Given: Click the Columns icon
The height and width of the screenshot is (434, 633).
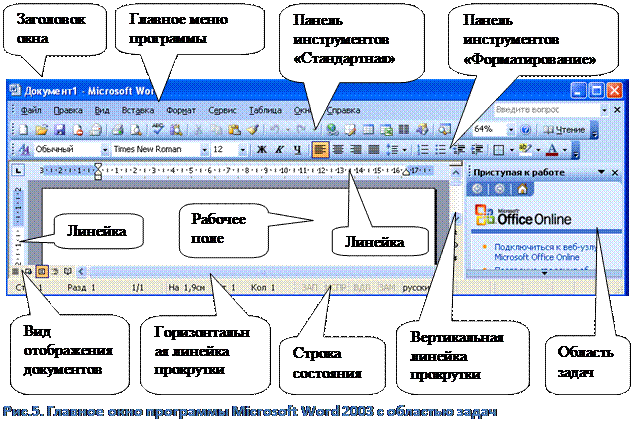Looking at the screenshot, I should 404,130.
